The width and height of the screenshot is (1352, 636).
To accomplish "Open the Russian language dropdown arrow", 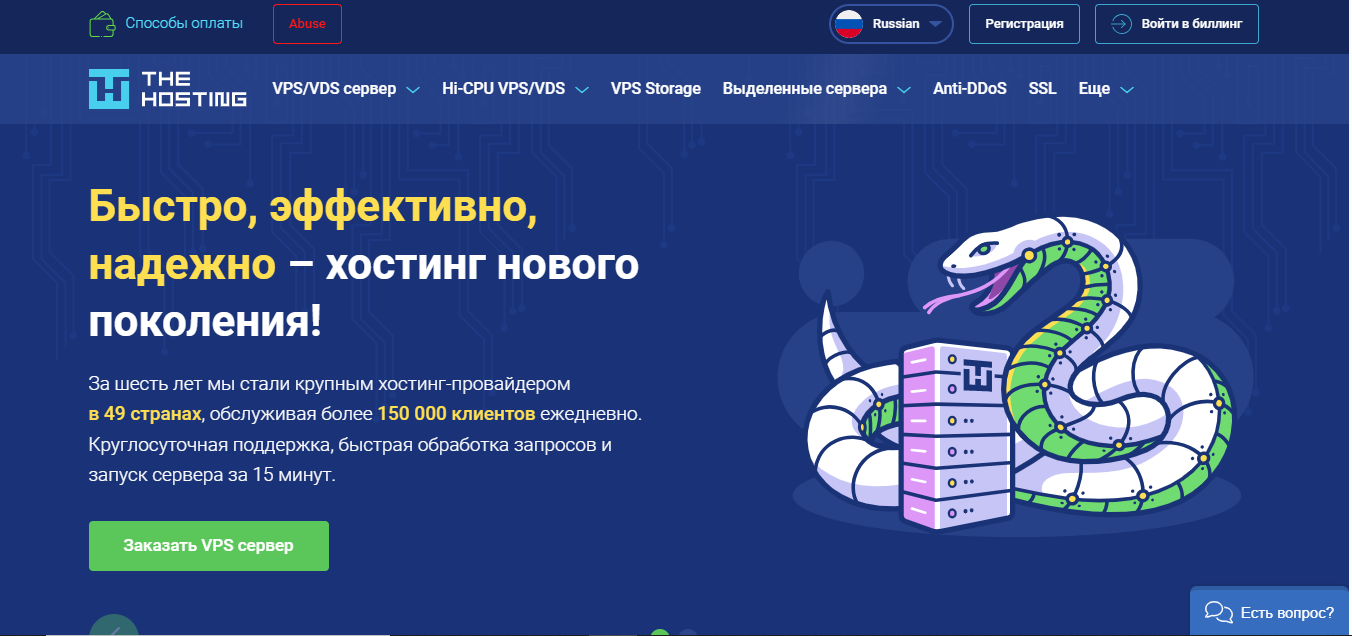I will [935, 24].
